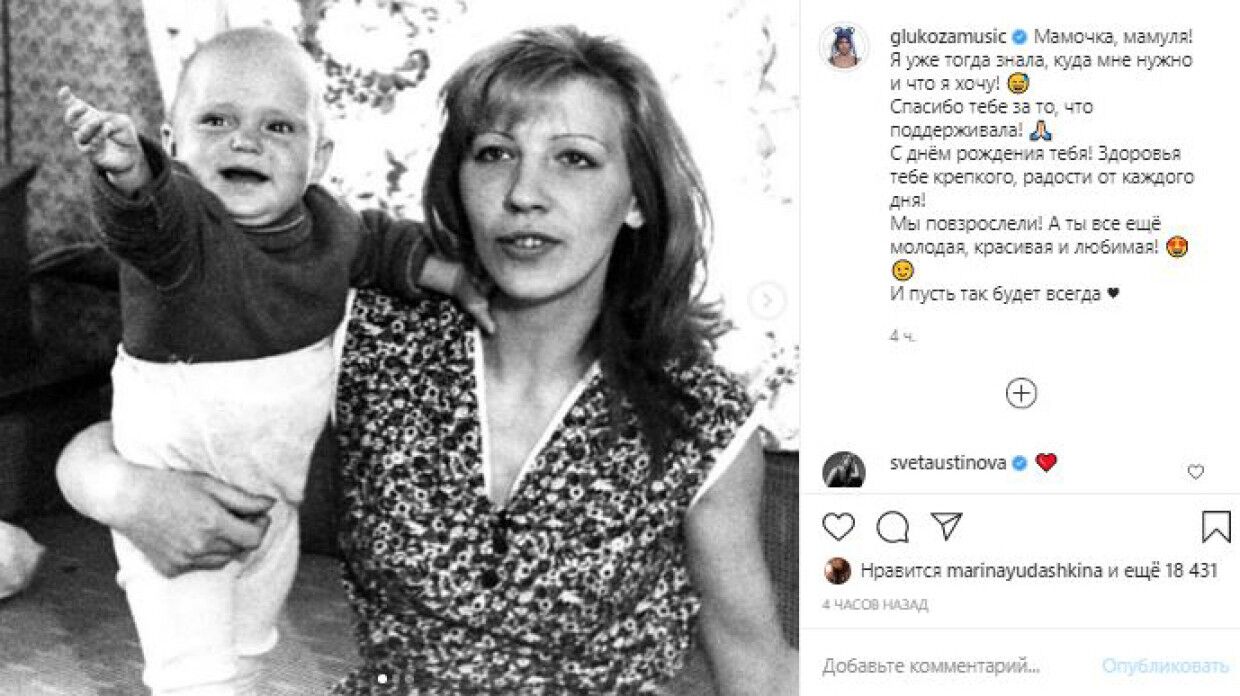This screenshot has height=696, width=1240.
Task: Share the post with the paper plane icon
Action: 946,526
